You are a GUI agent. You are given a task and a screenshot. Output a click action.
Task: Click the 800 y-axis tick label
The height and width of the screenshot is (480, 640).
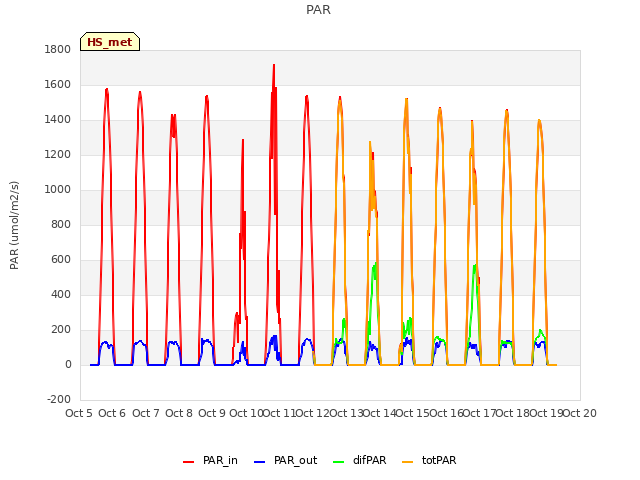pyautogui.click(x=61, y=224)
